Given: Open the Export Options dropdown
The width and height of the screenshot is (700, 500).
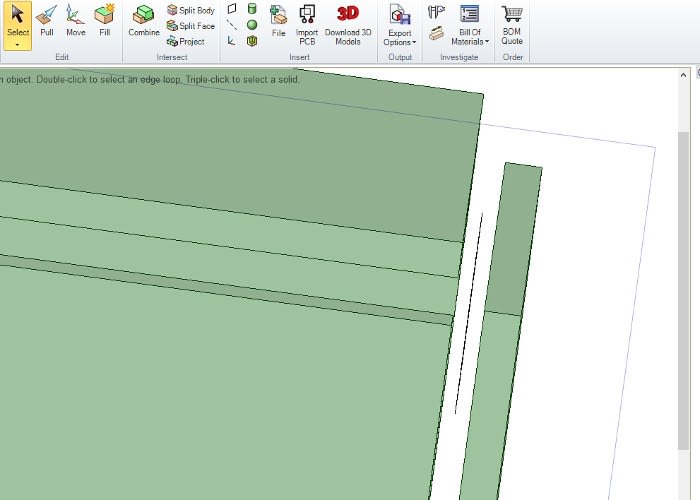Looking at the screenshot, I should [400, 25].
